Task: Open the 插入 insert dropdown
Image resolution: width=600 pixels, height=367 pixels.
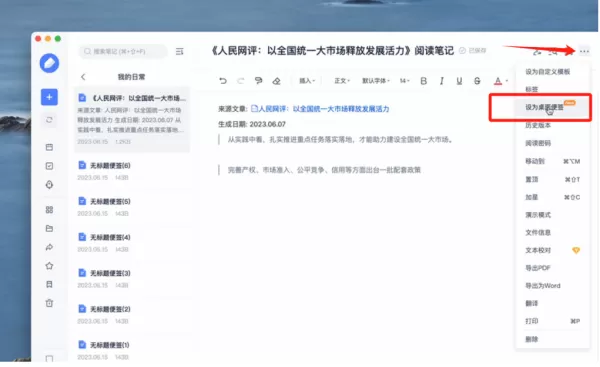Action: point(307,81)
